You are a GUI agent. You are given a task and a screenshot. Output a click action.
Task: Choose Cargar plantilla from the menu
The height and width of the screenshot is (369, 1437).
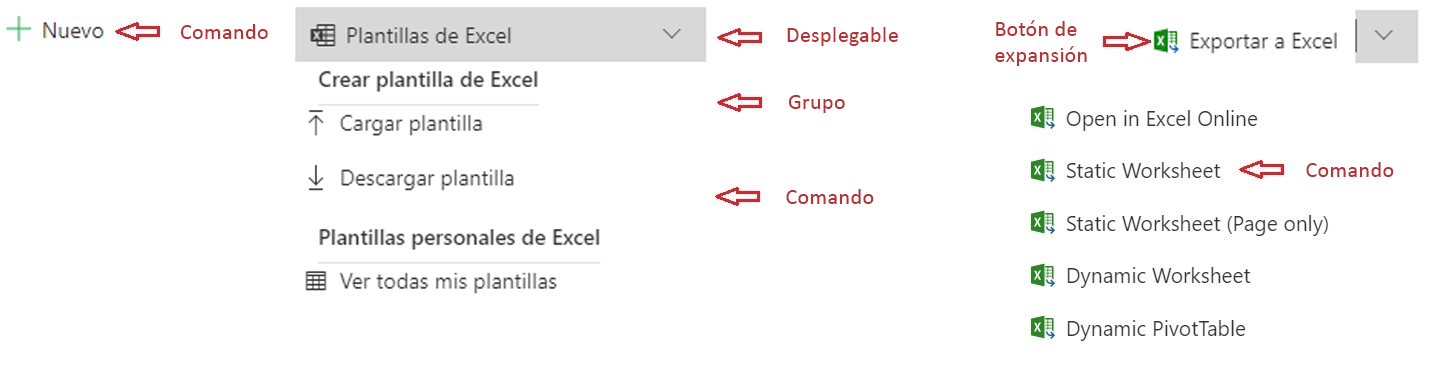(x=411, y=124)
